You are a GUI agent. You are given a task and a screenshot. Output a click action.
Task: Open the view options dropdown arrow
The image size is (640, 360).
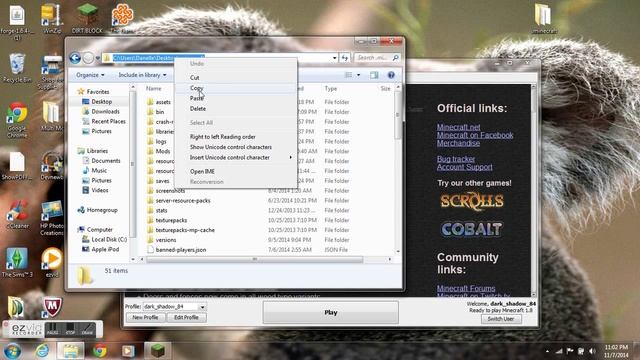tap(358, 75)
